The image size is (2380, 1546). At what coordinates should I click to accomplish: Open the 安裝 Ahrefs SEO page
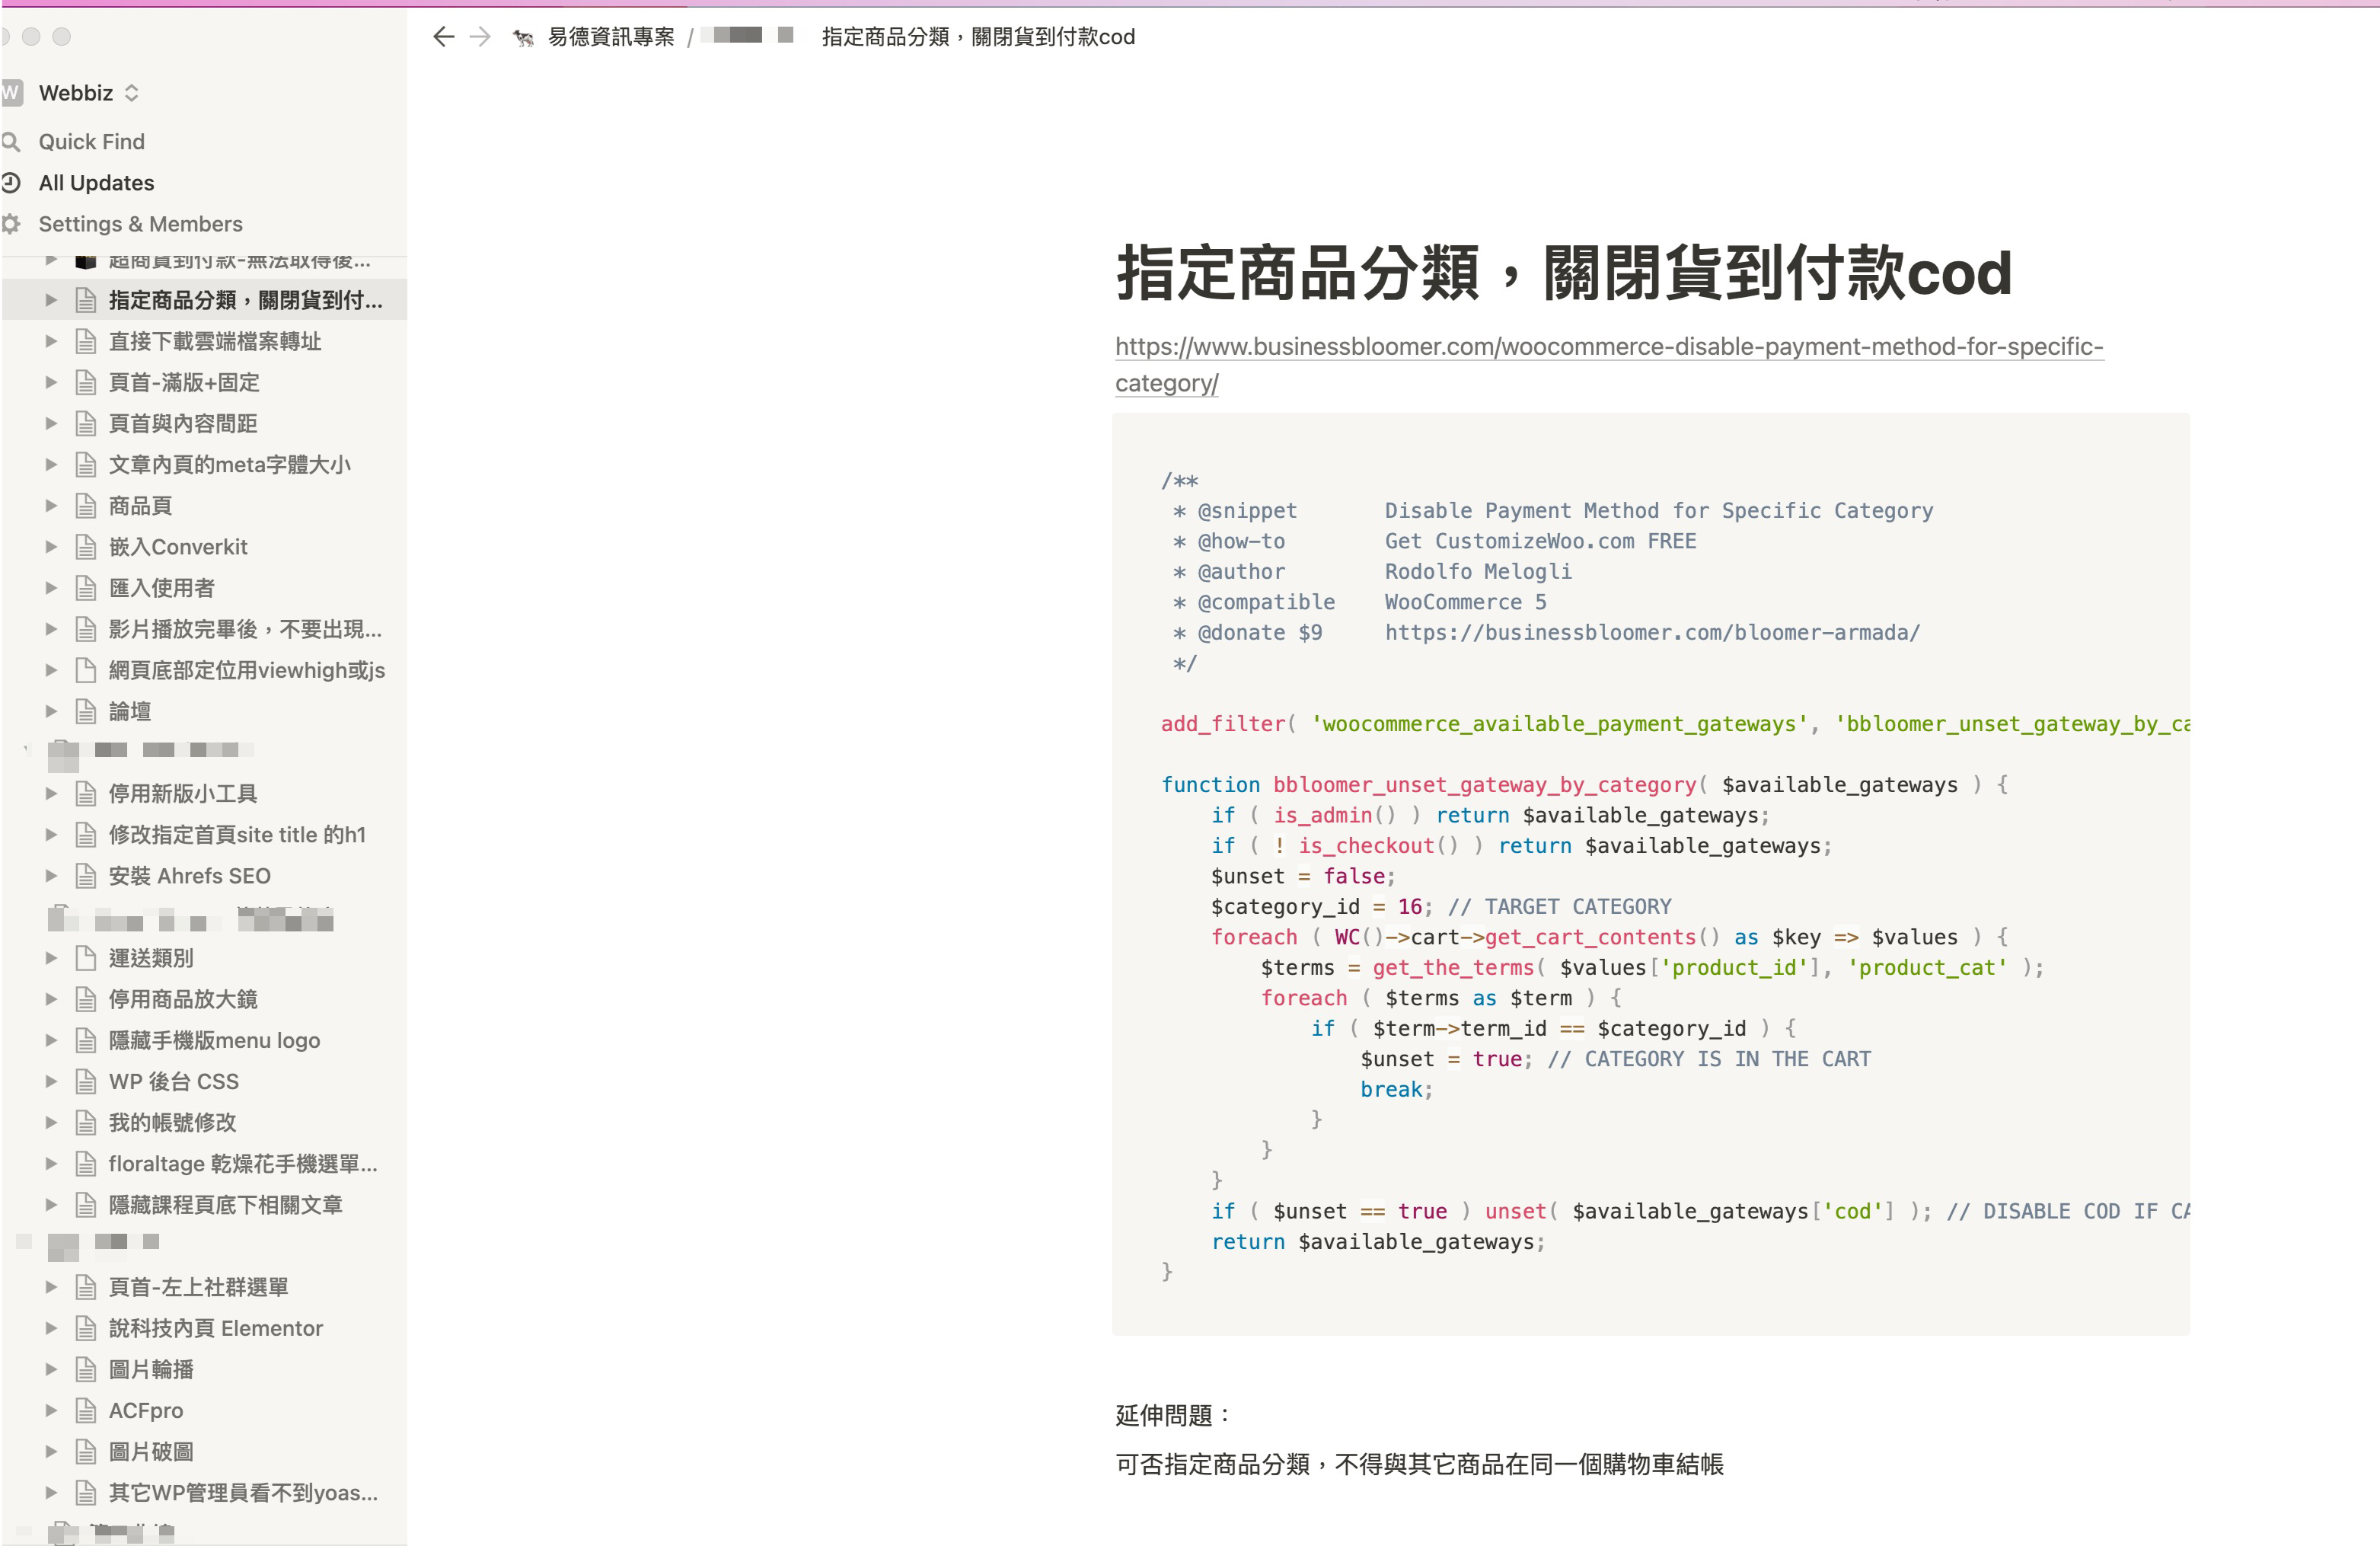(189, 876)
